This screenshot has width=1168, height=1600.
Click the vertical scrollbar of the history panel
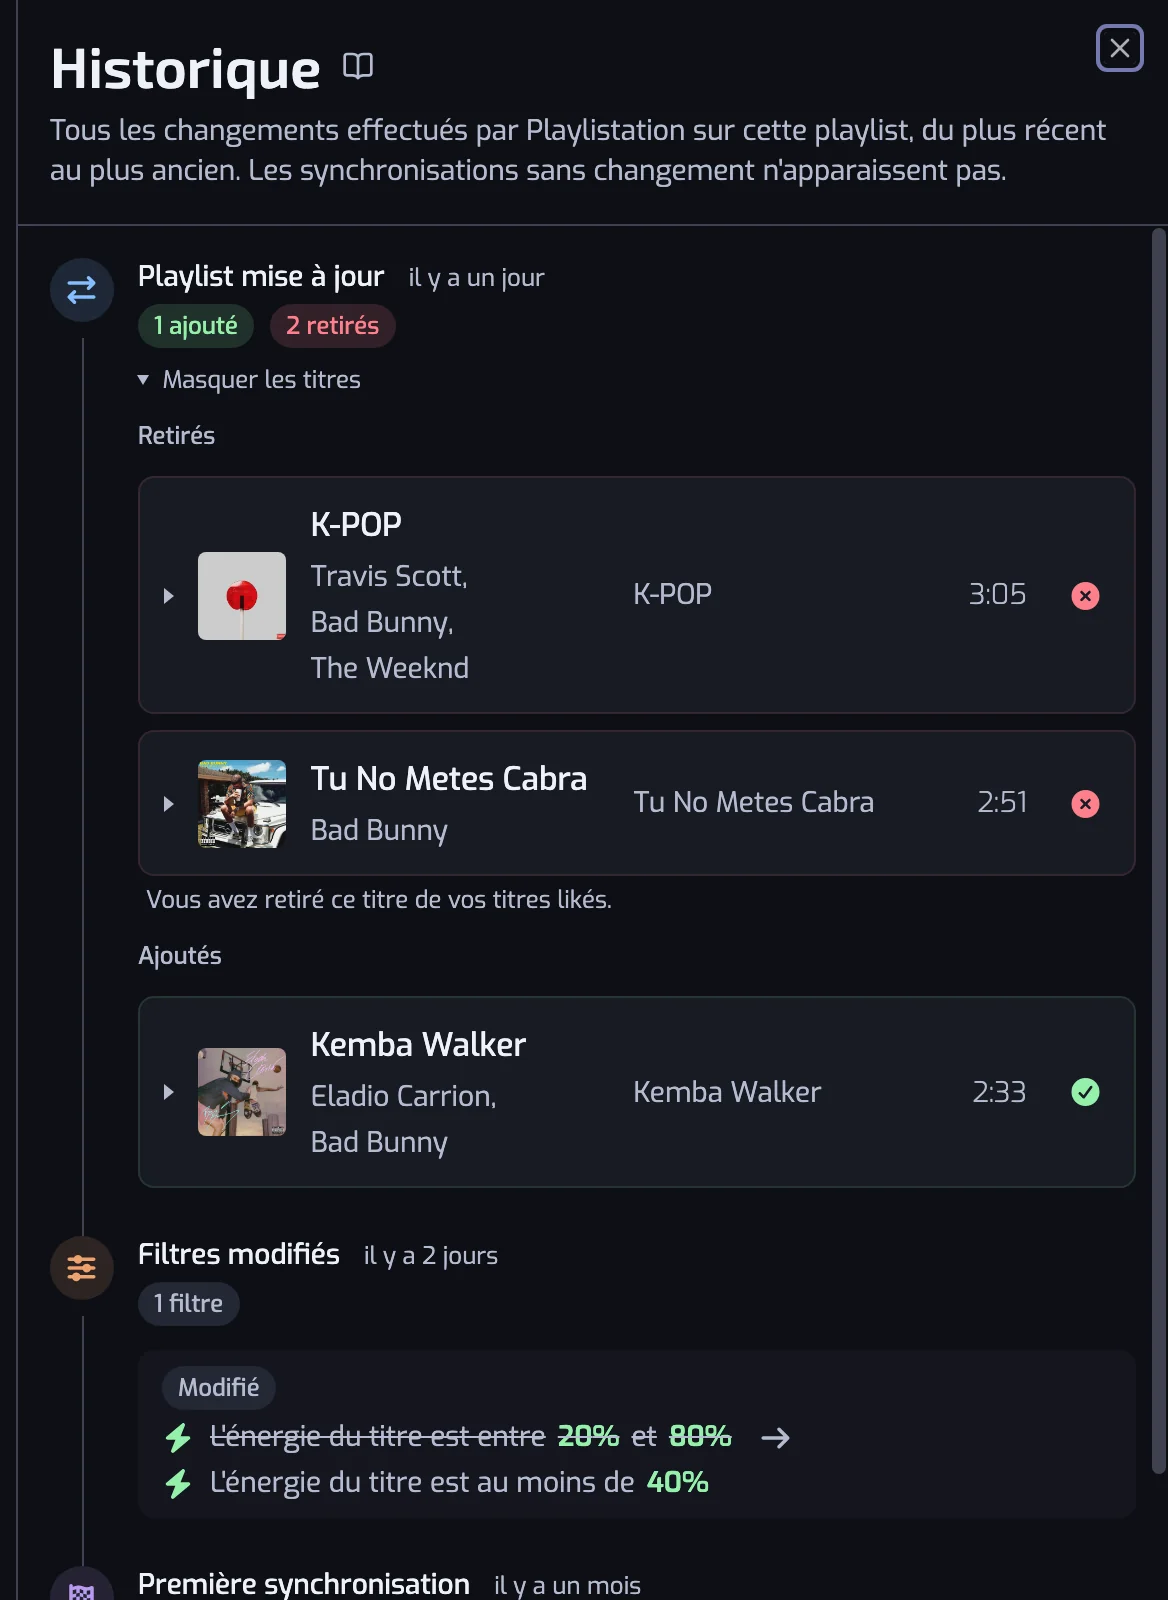click(x=1159, y=850)
